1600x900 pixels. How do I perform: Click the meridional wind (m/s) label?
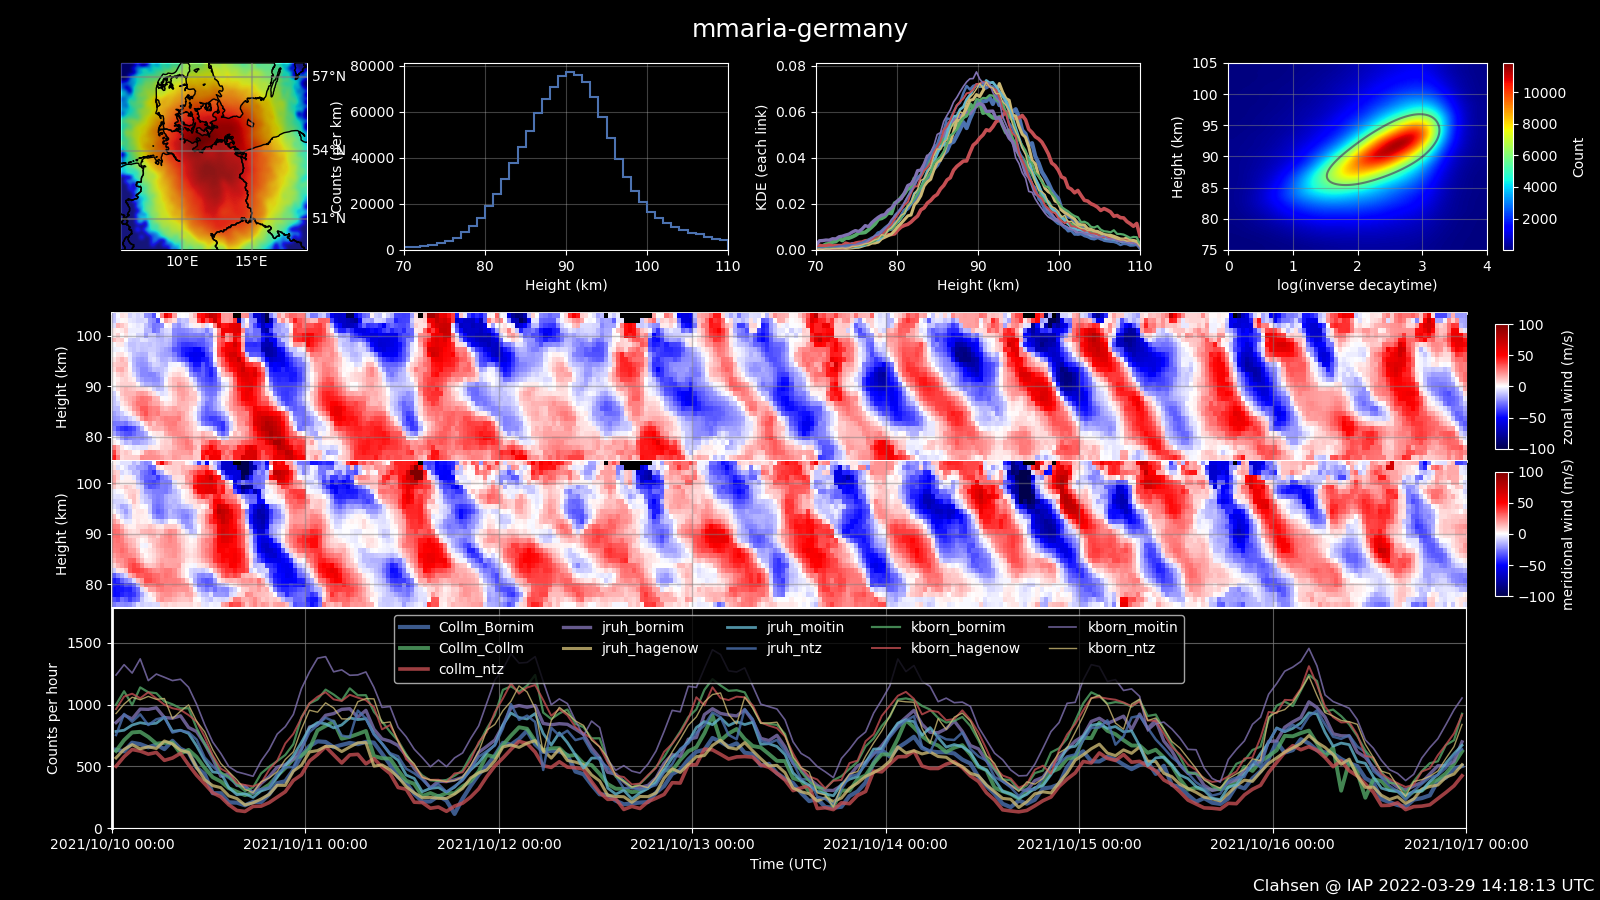1567,535
